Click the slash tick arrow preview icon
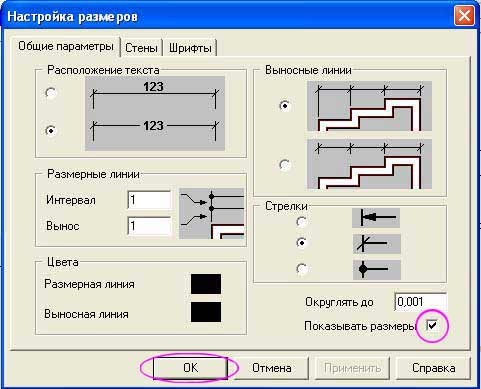 tap(377, 244)
